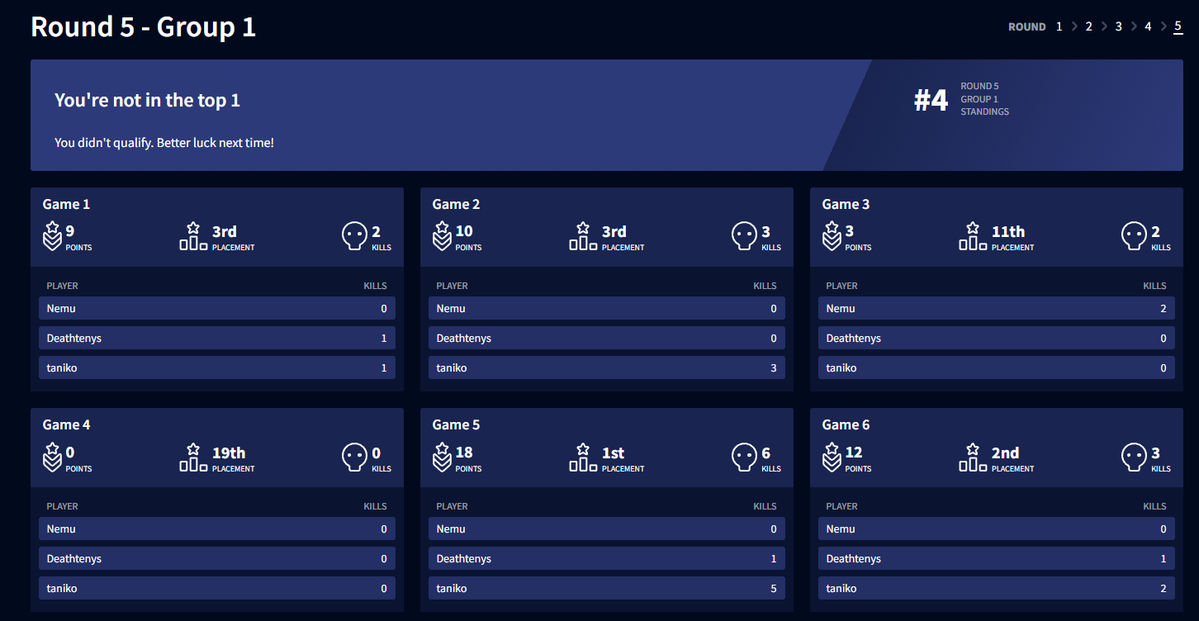The image size is (1199, 621).
Task: Go to Round 4 in round navigation
Action: click(x=1148, y=27)
